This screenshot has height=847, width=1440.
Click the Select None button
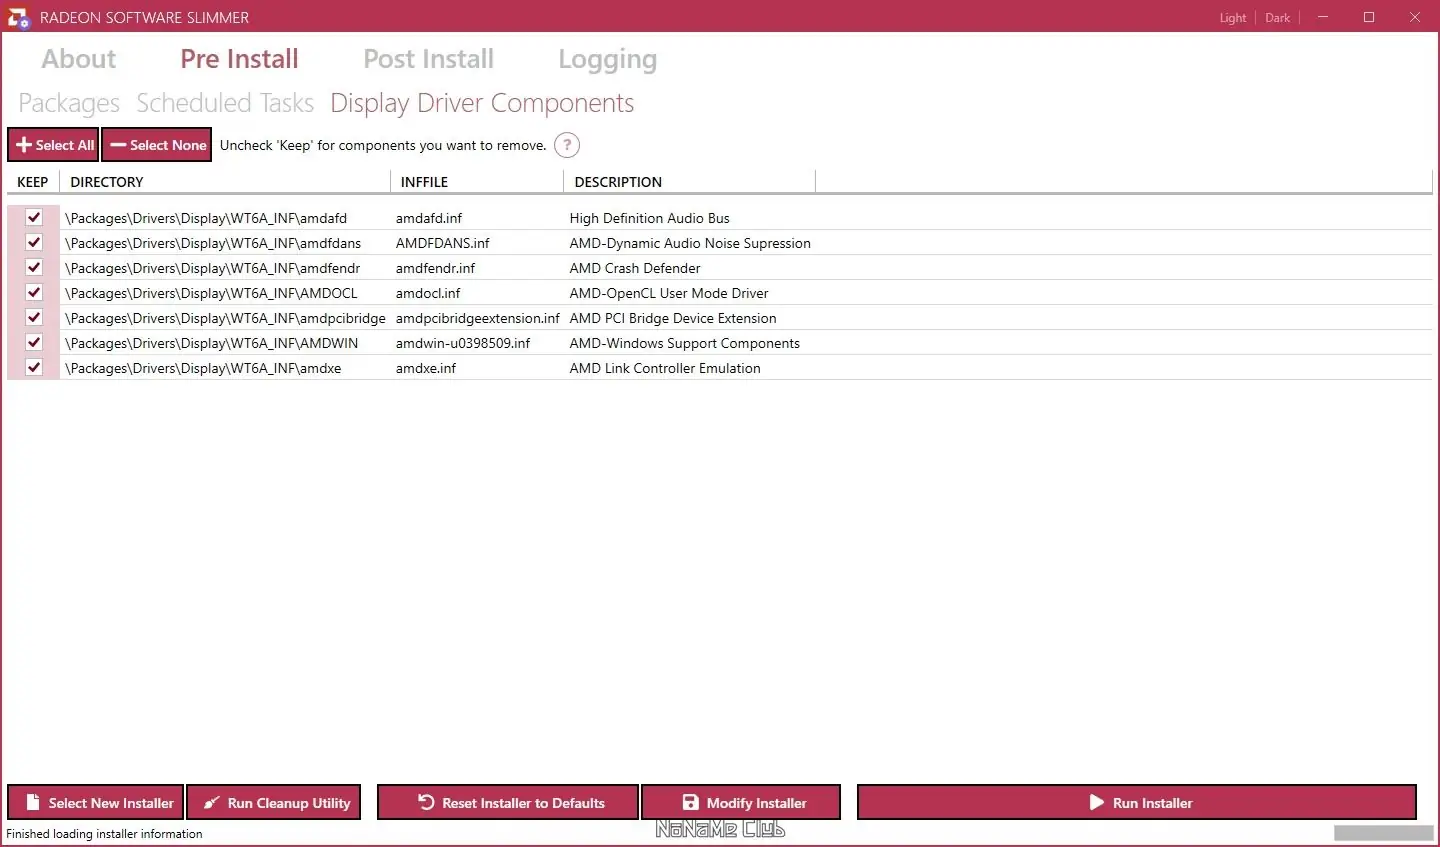point(157,145)
